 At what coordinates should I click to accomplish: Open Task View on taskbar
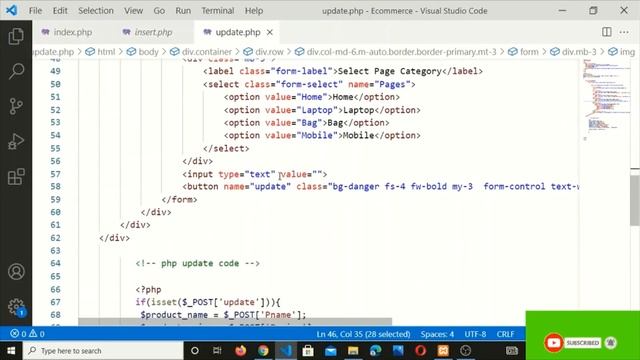pyautogui.click(x=217, y=351)
